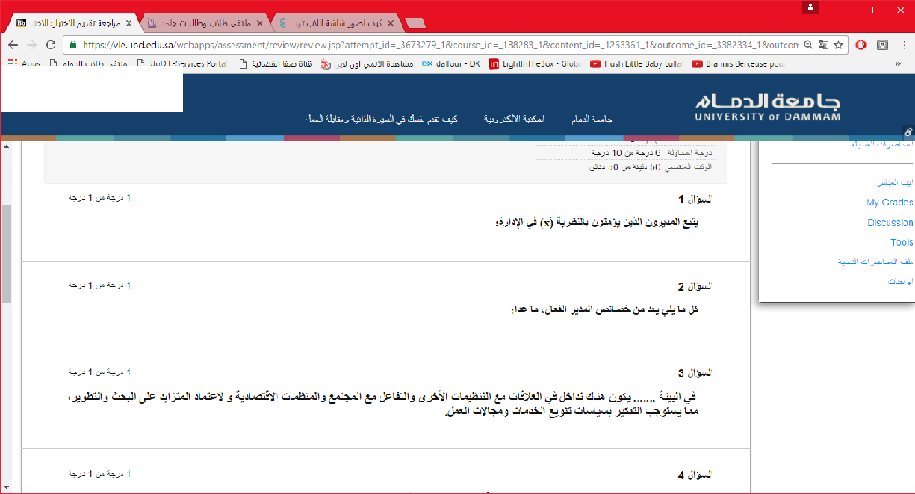This screenshot has width=915, height=494.
Task: Open the last YouTube bookmark on the bar
Action: pos(738,64)
